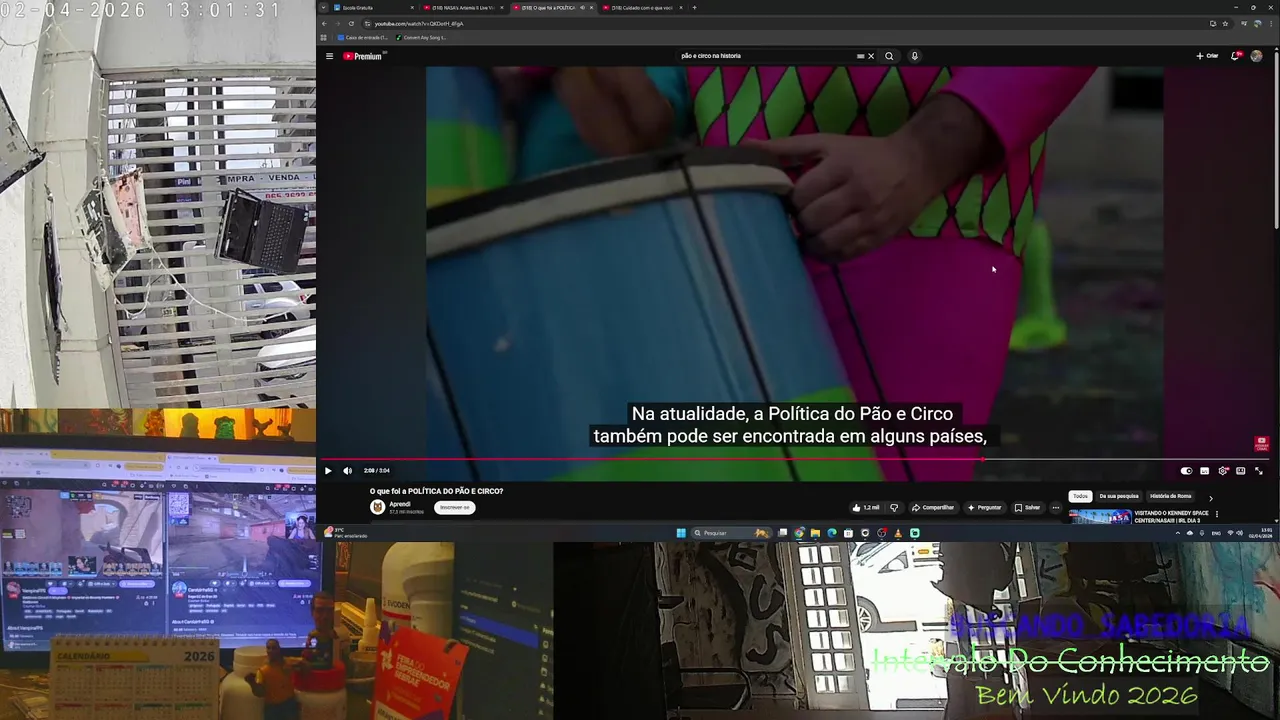The image size is (1280, 720).
Task: Show more filter chips with right arrow
Action: point(1210,497)
